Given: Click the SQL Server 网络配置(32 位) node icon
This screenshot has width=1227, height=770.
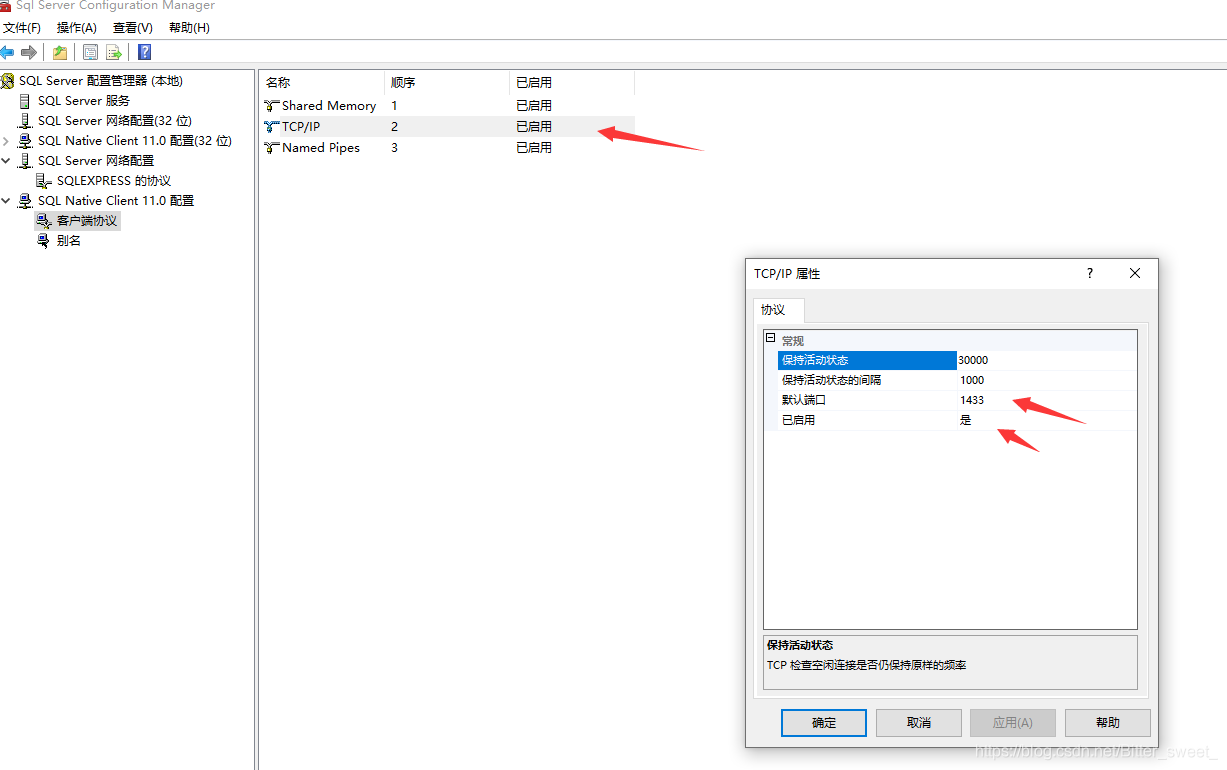Looking at the screenshot, I should [25, 121].
